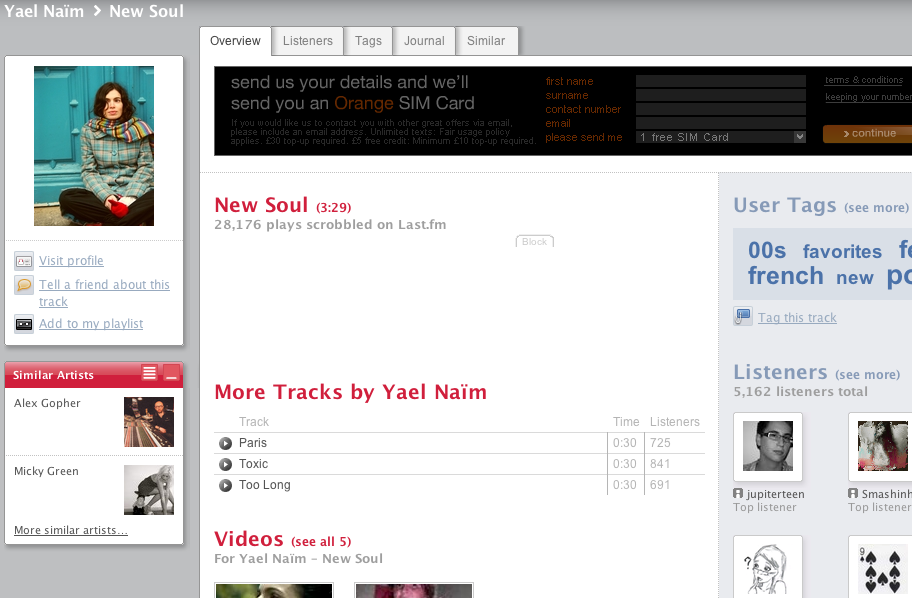Click the Toxic track name
This screenshot has width=912, height=598.
pos(254,464)
